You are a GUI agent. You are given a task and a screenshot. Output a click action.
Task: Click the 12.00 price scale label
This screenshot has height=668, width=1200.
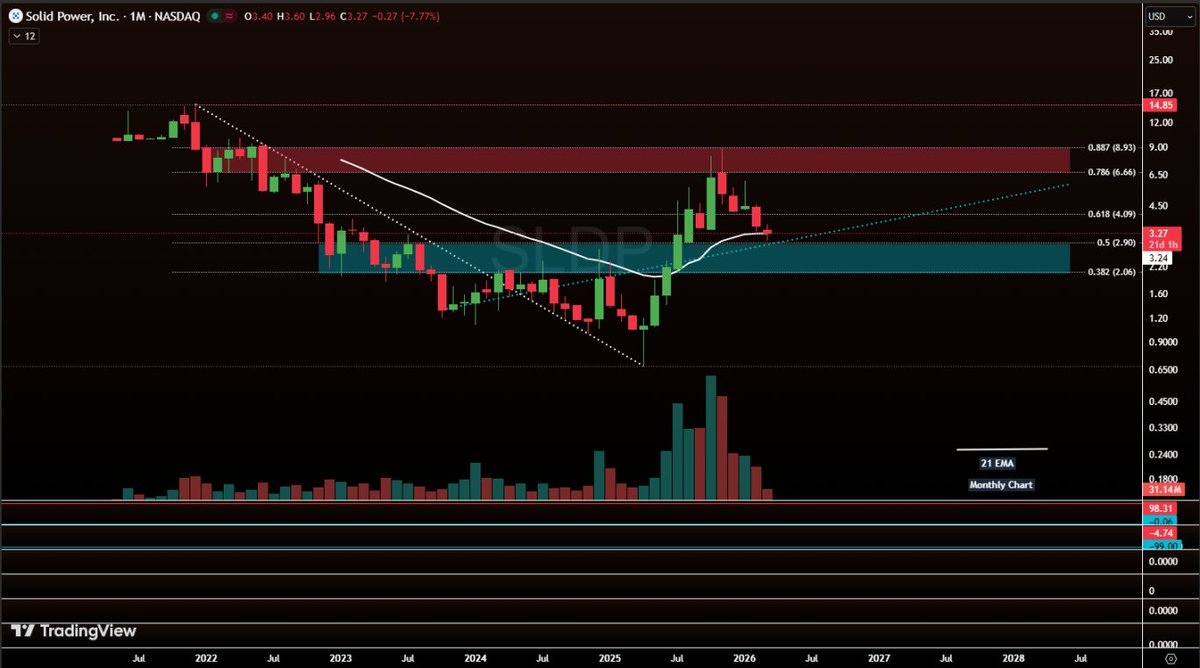coord(1161,122)
